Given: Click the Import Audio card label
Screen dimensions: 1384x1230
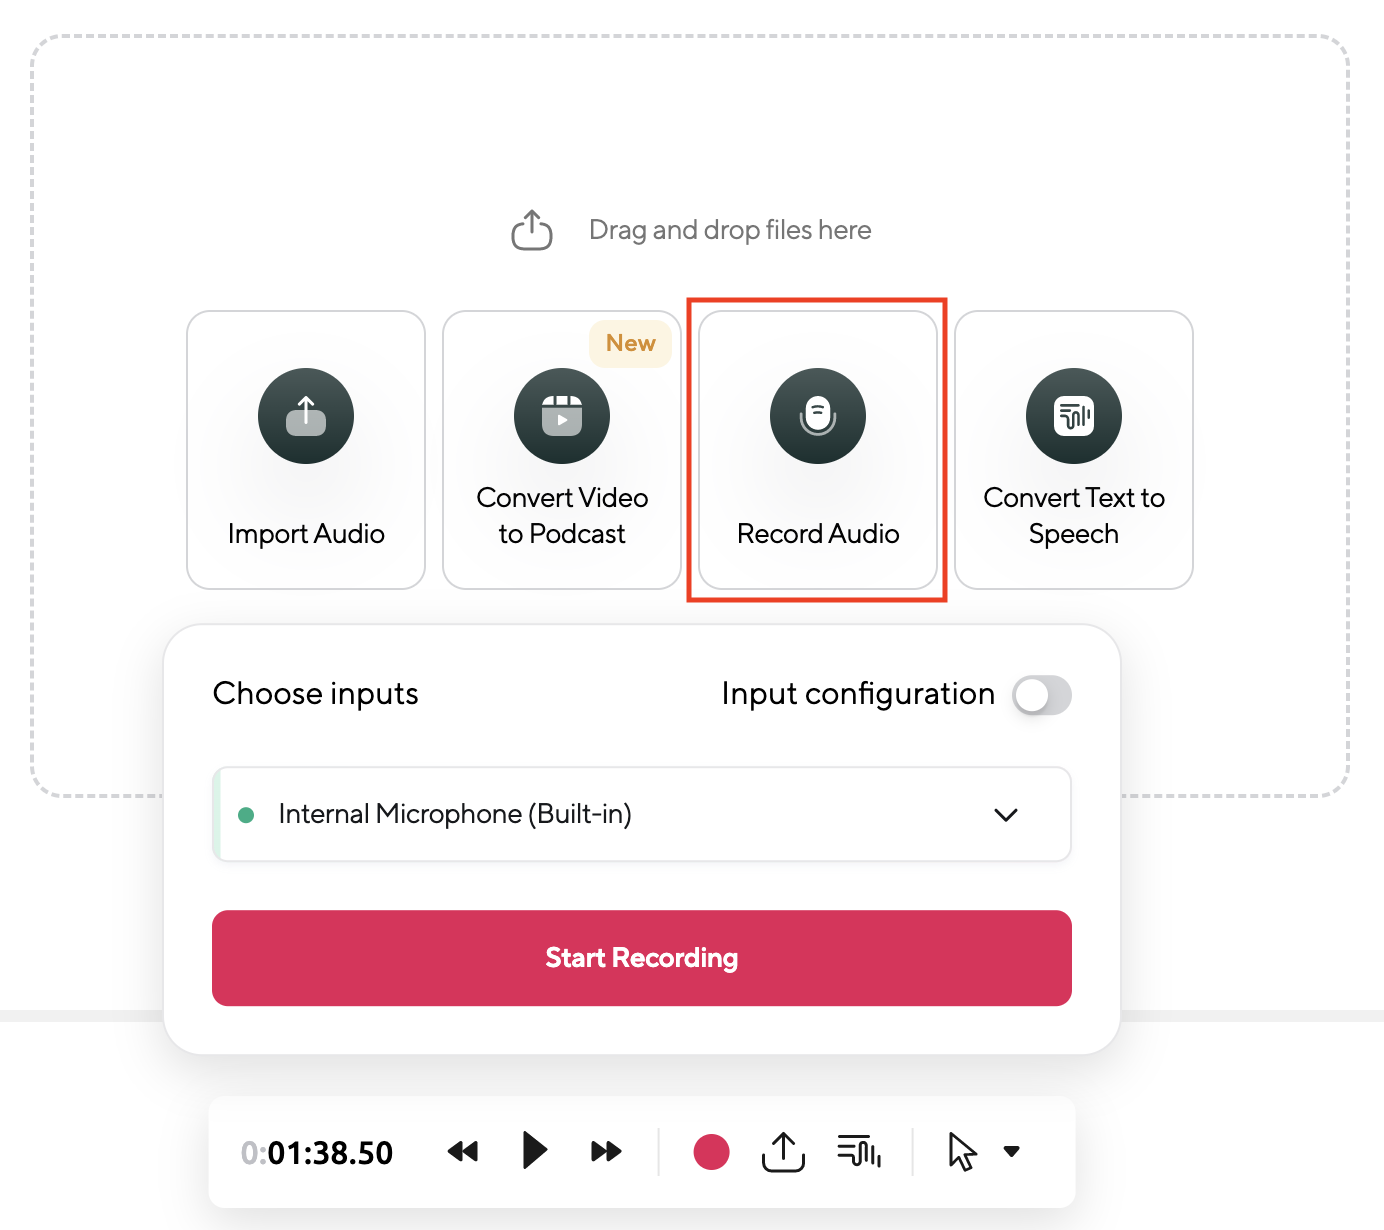Looking at the screenshot, I should (x=306, y=534).
